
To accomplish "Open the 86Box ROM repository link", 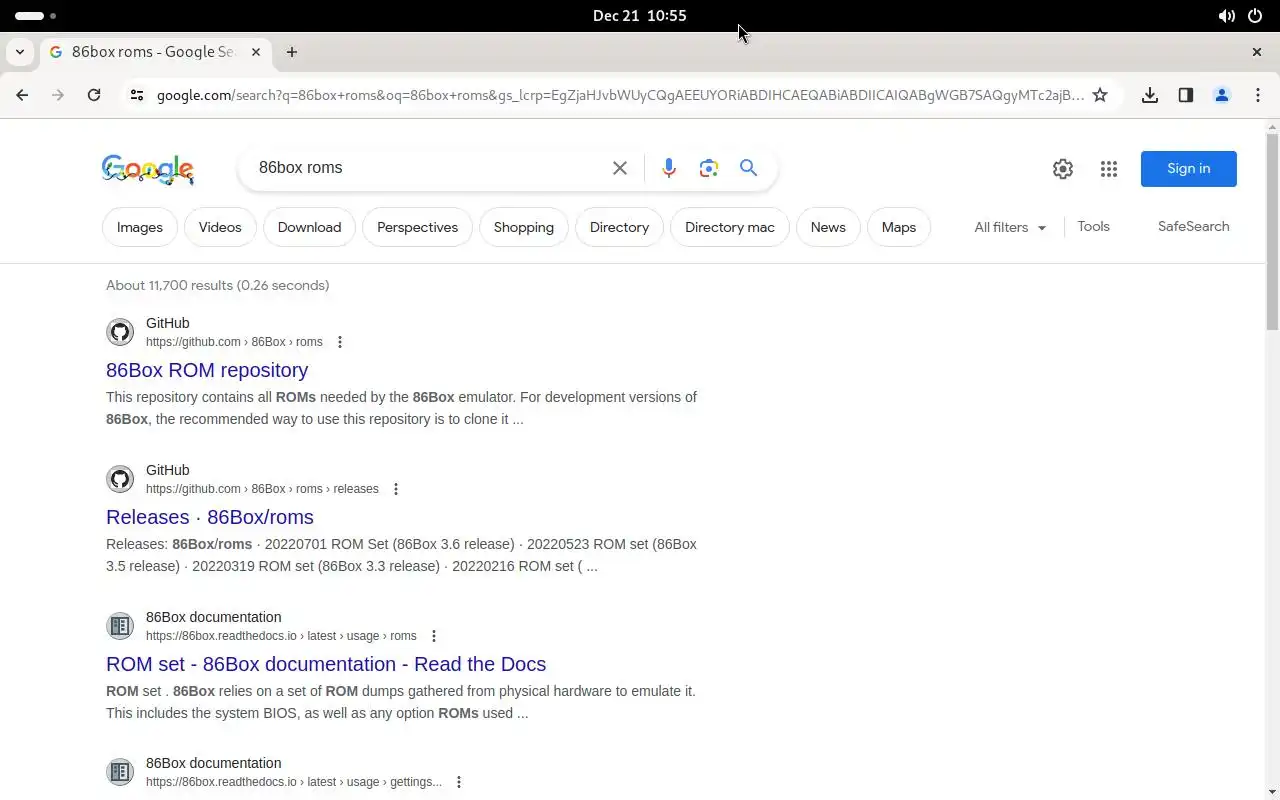I will pos(207,370).
